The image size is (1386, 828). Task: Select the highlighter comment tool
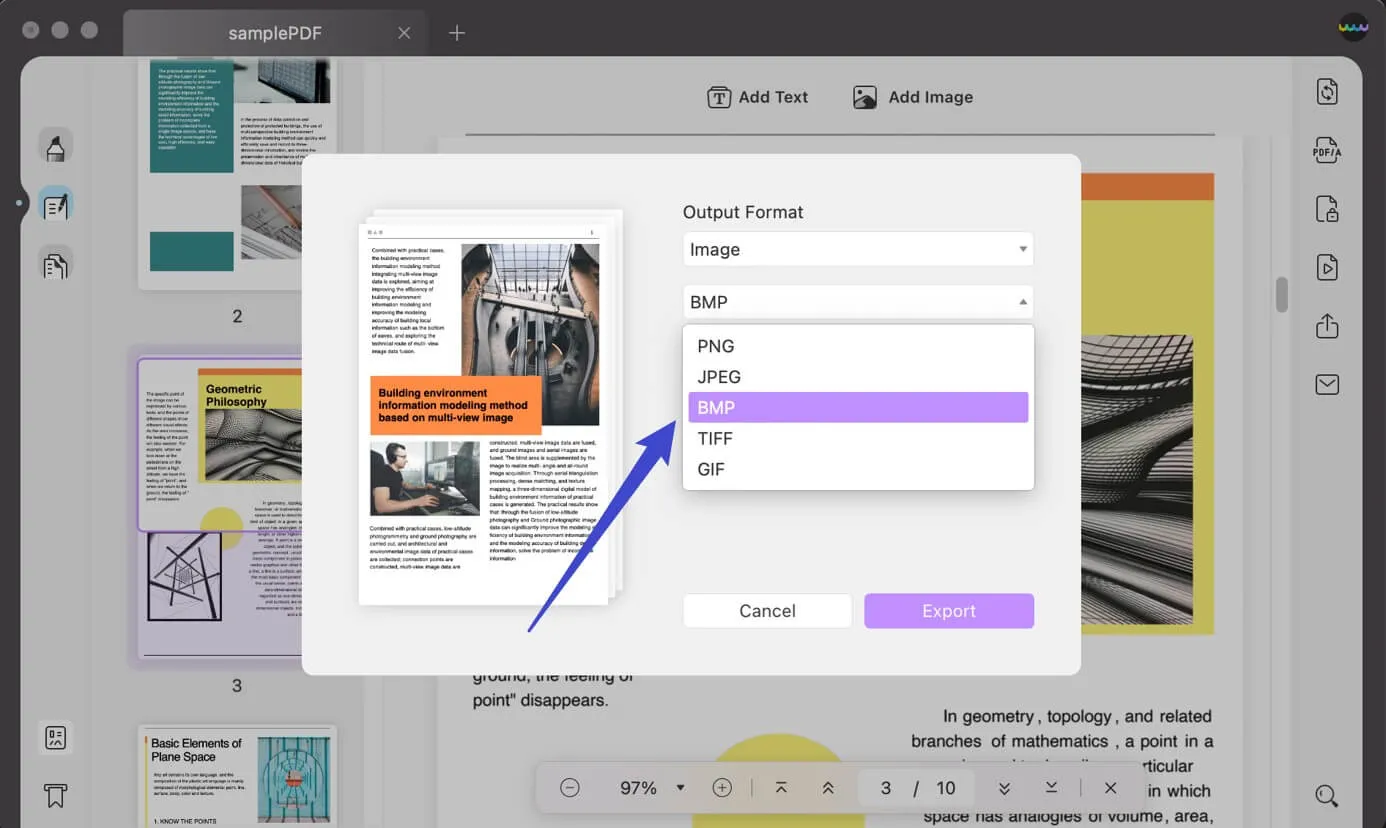click(x=55, y=147)
